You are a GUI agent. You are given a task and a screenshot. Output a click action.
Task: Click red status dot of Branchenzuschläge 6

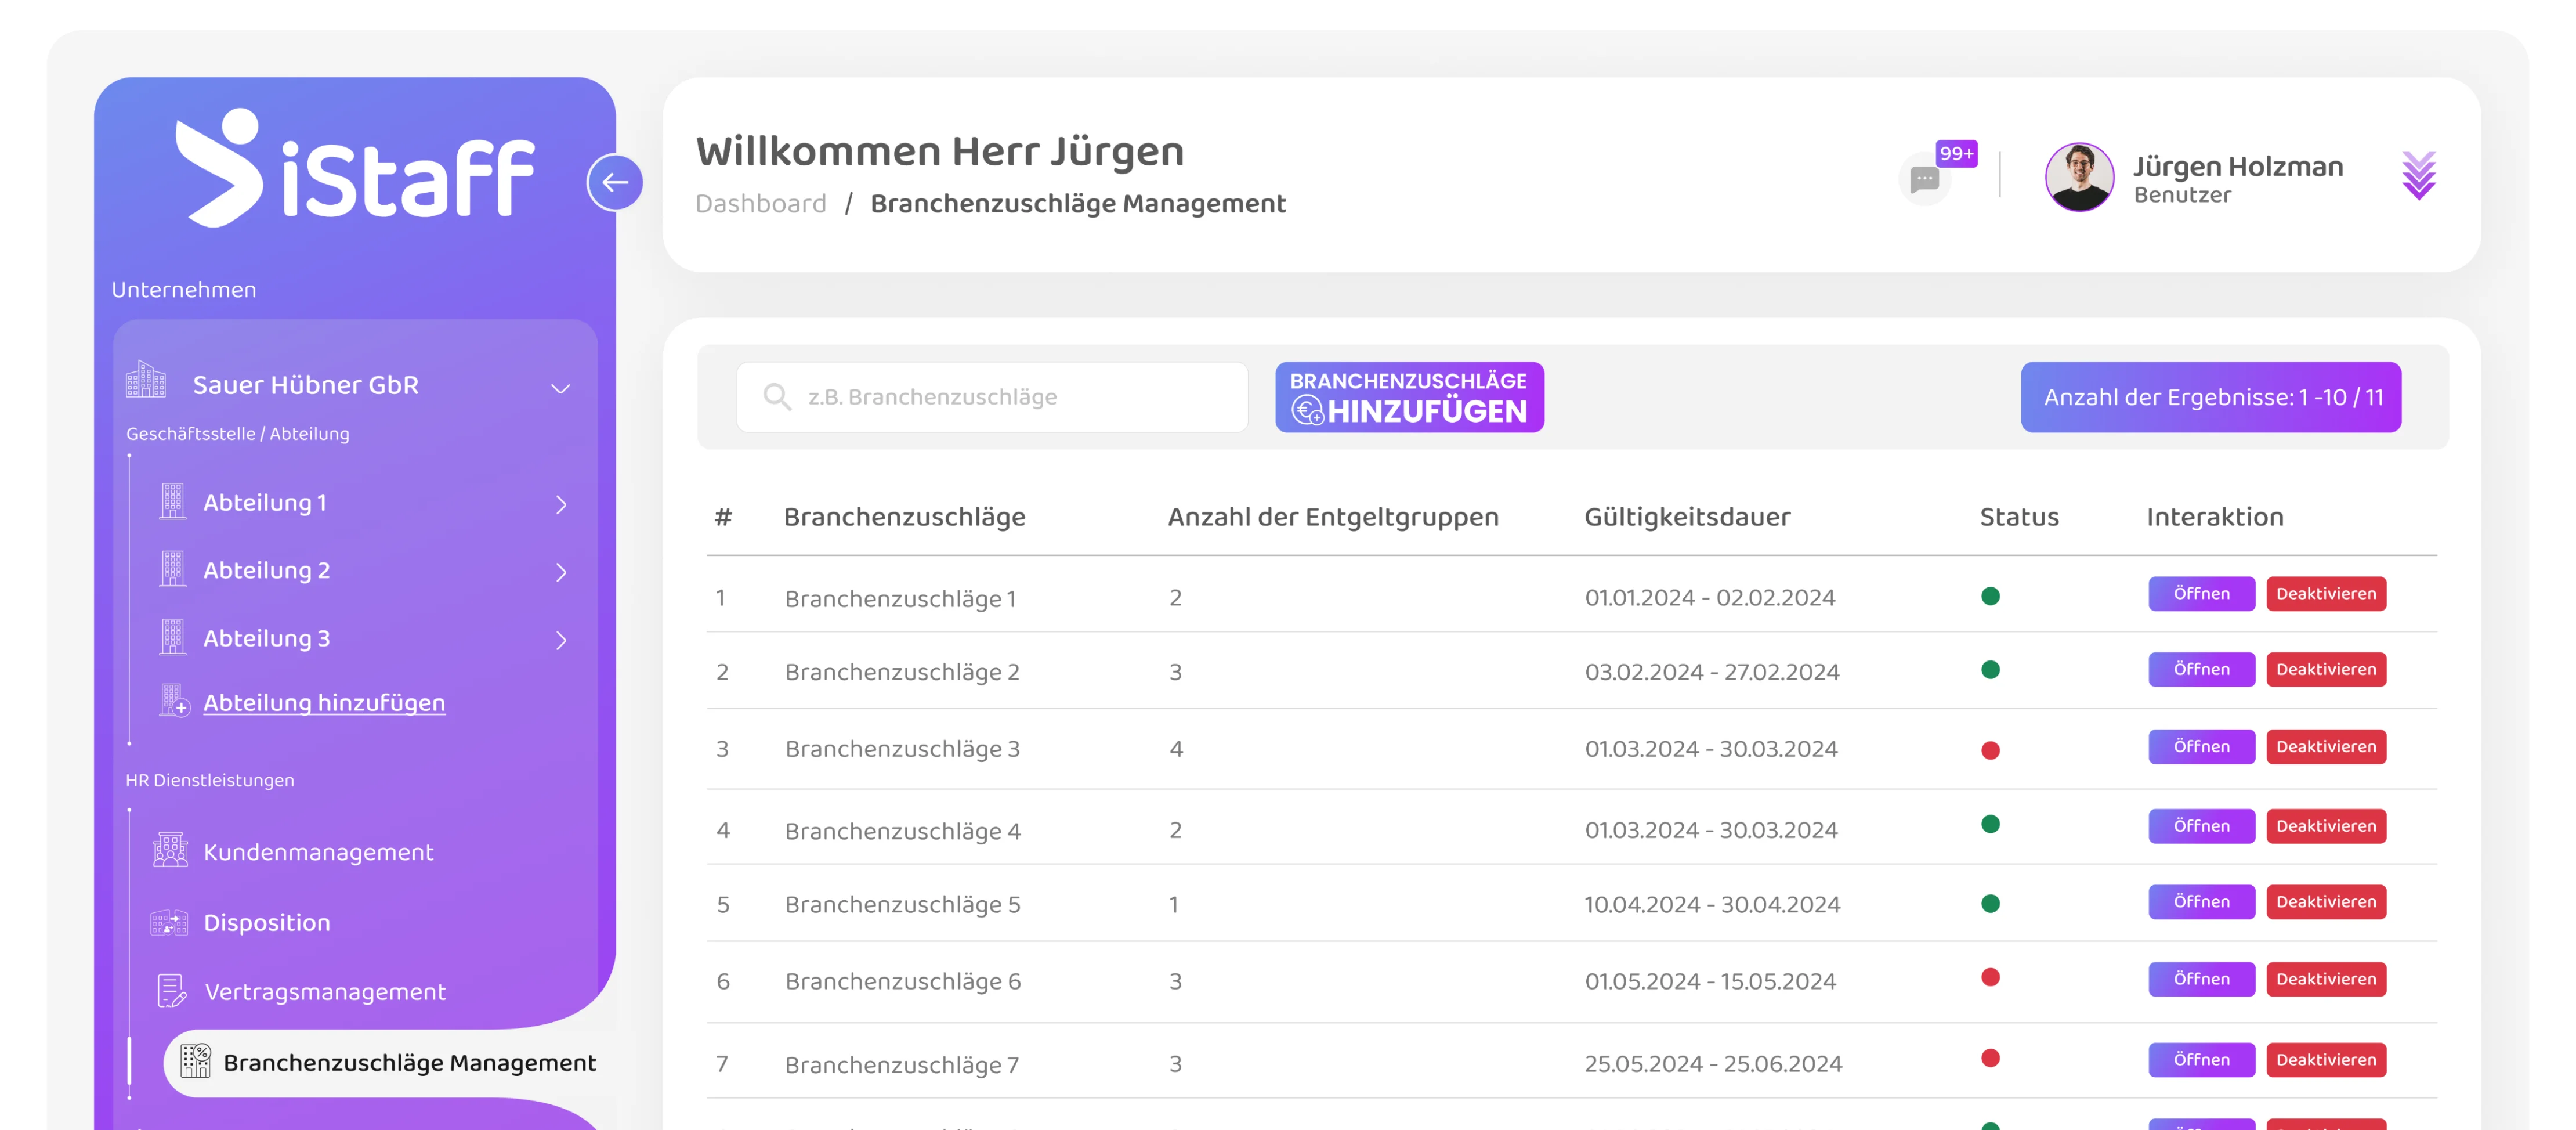[x=1989, y=977]
